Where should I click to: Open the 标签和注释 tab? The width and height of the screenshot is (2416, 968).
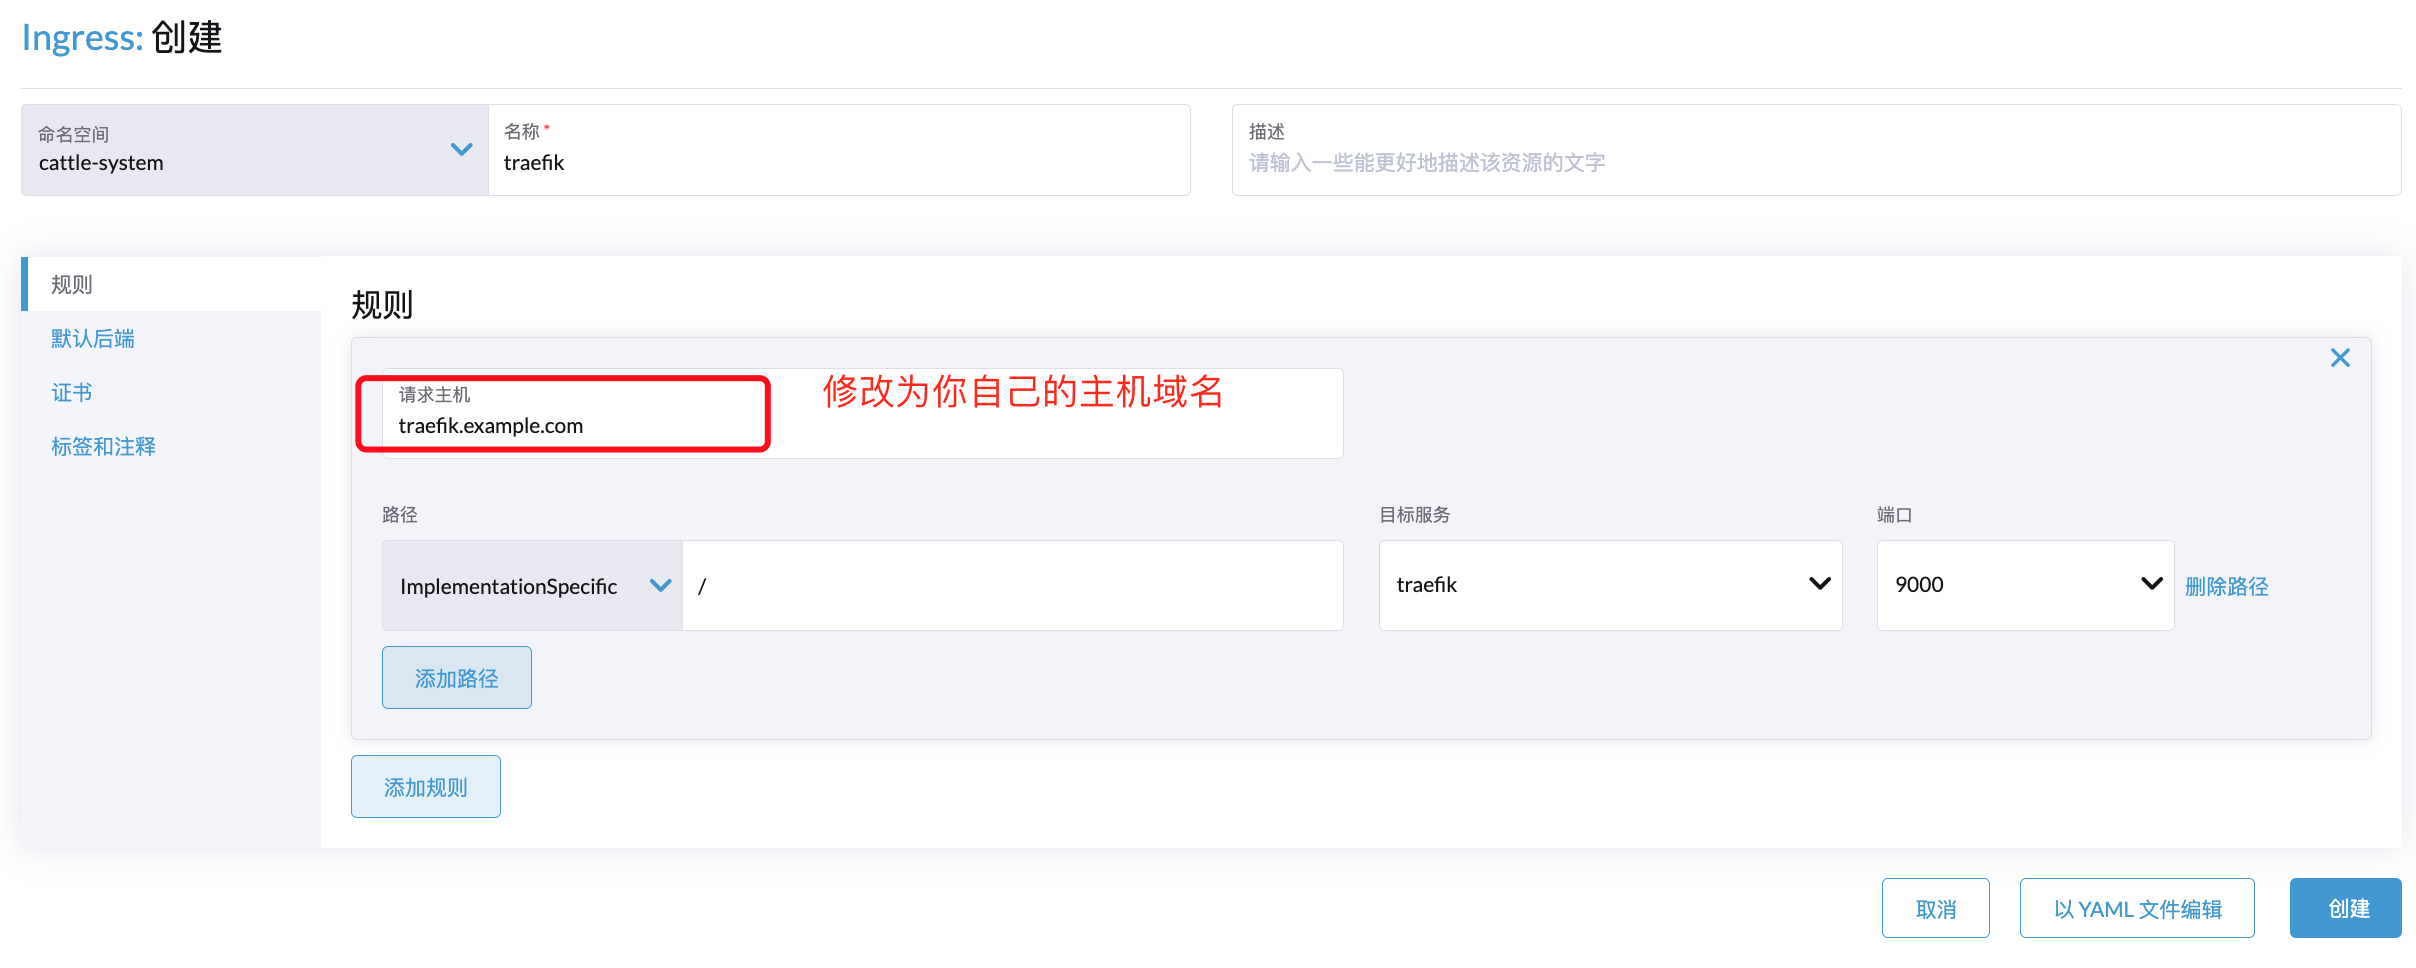click(x=103, y=447)
